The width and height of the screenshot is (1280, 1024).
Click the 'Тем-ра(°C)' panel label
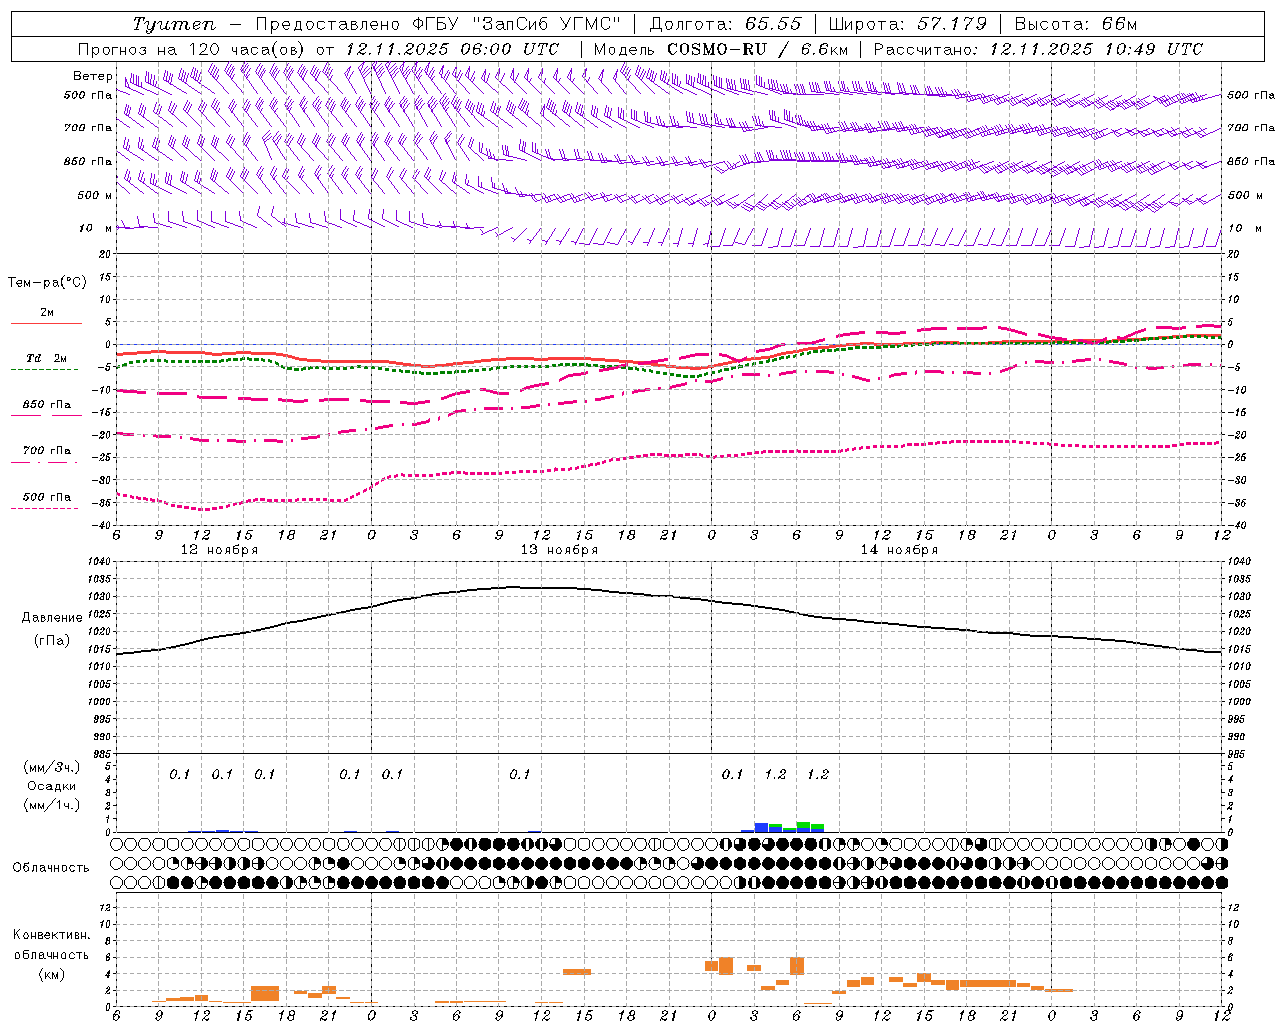47,283
